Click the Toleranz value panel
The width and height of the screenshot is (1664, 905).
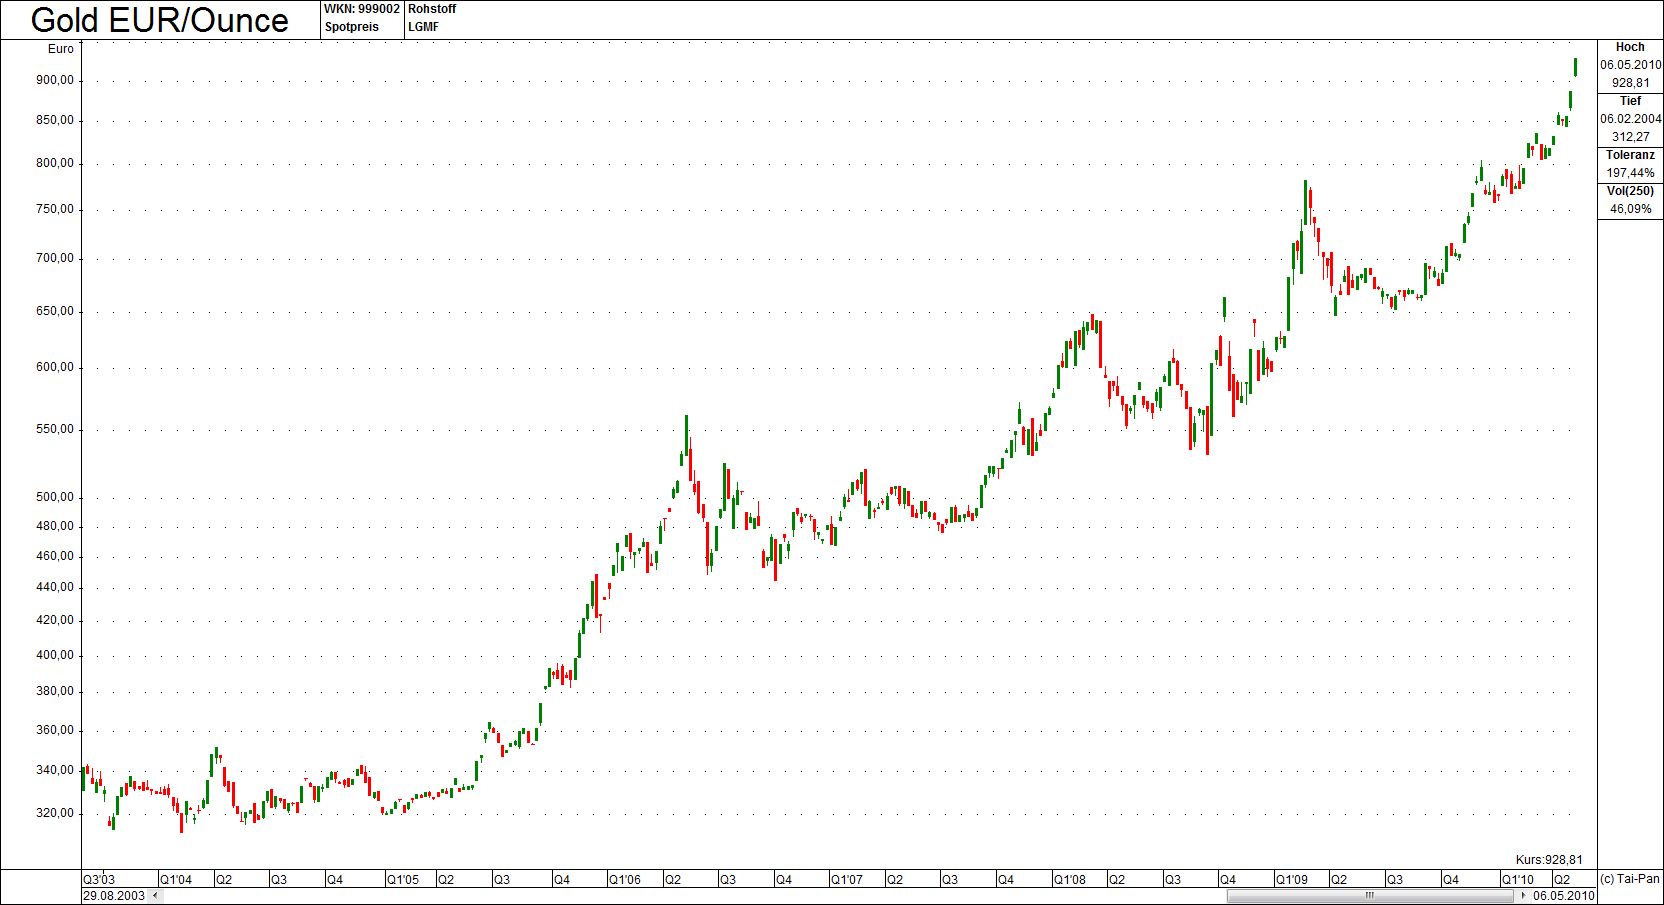coord(1630,165)
